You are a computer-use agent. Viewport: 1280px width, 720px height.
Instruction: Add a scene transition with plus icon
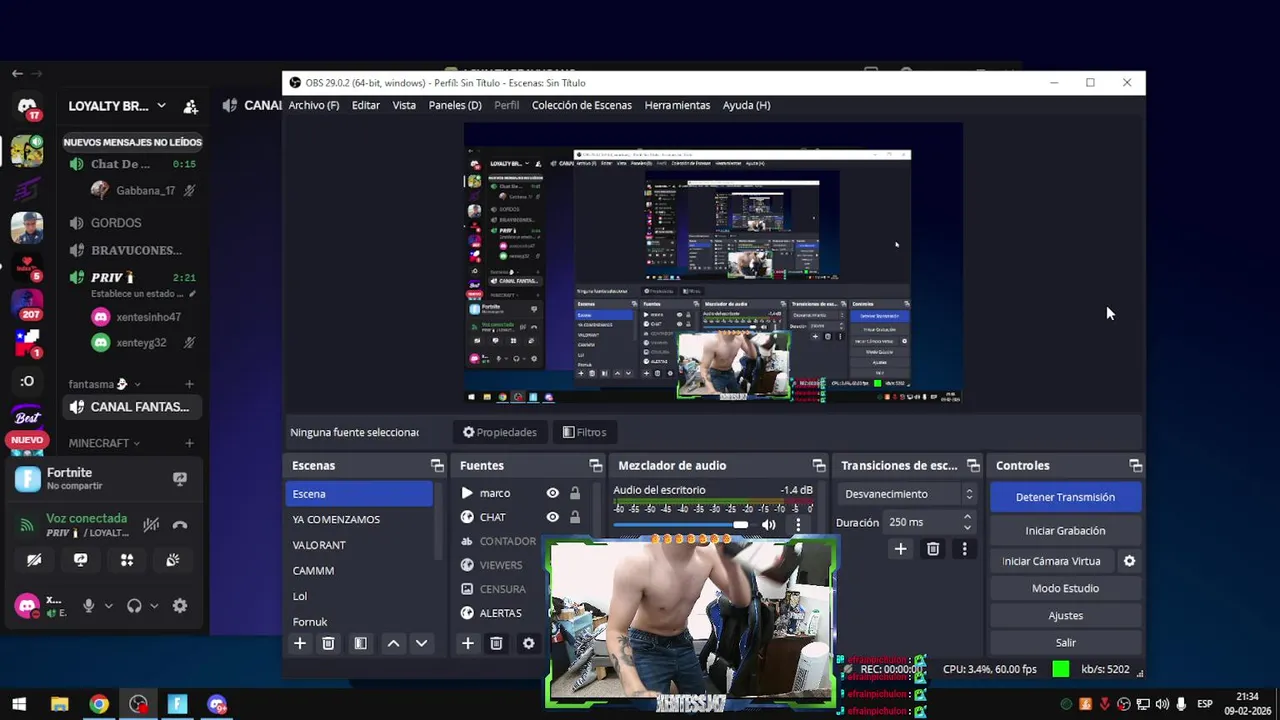[x=900, y=549]
